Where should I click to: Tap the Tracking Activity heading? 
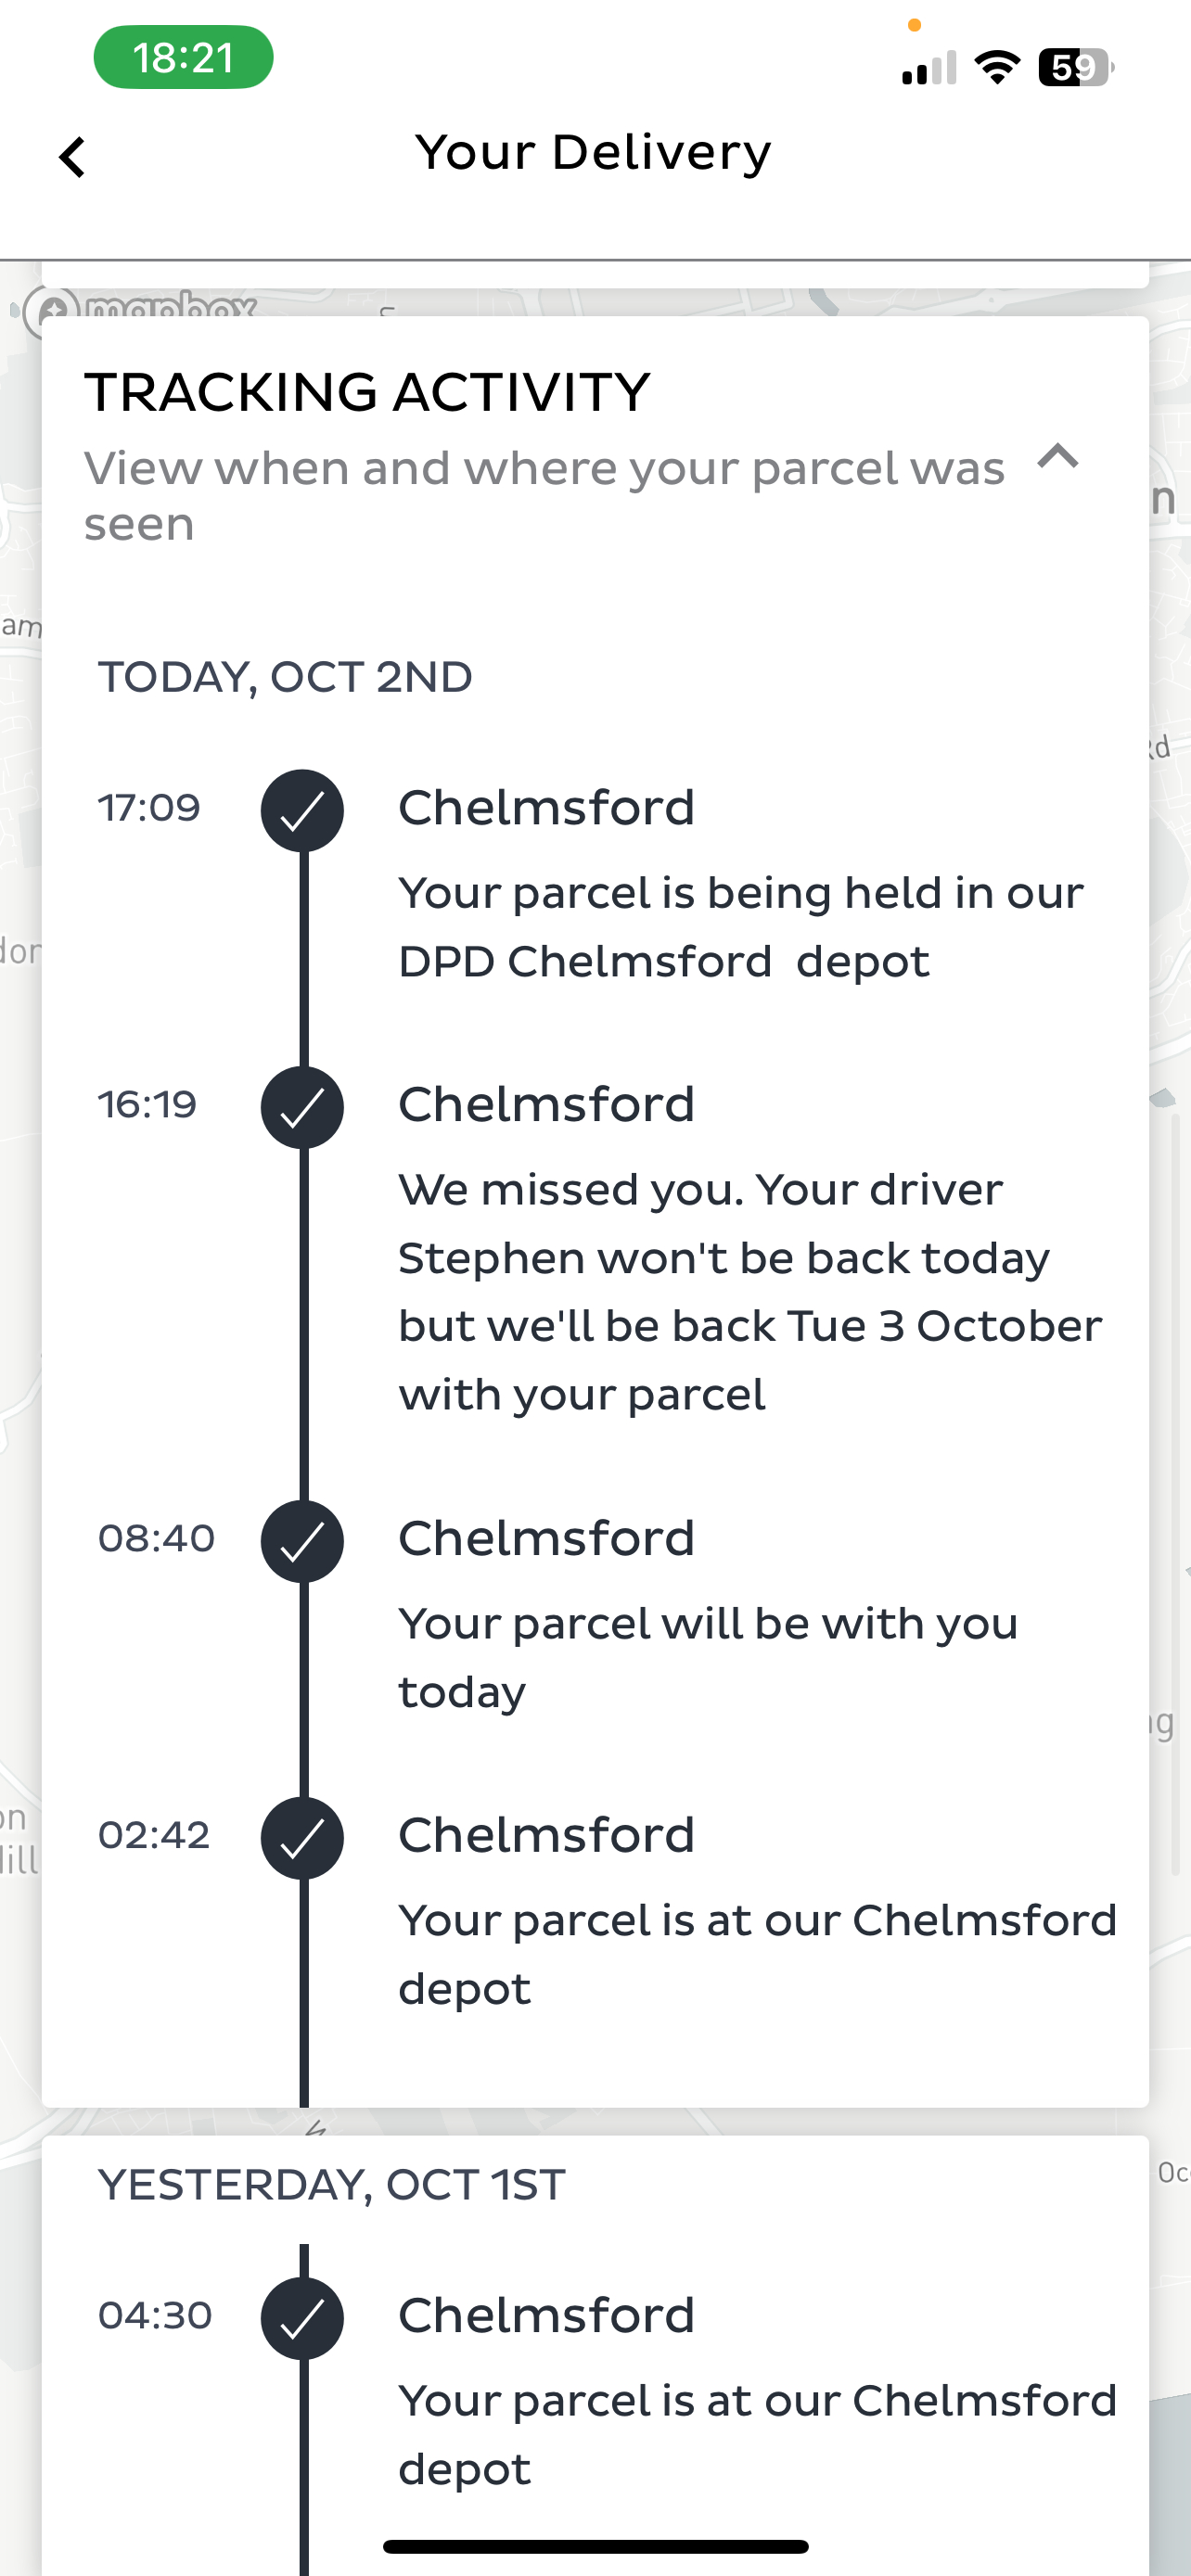(x=367, y=392)
